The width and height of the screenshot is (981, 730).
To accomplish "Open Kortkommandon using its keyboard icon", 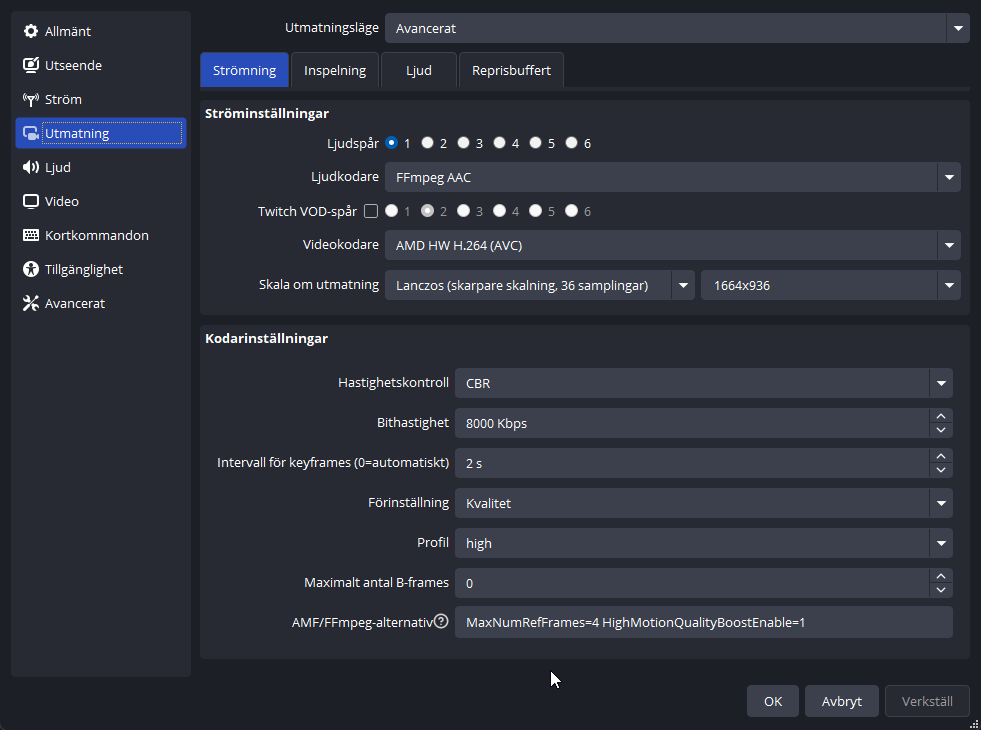I will (31, 236).
